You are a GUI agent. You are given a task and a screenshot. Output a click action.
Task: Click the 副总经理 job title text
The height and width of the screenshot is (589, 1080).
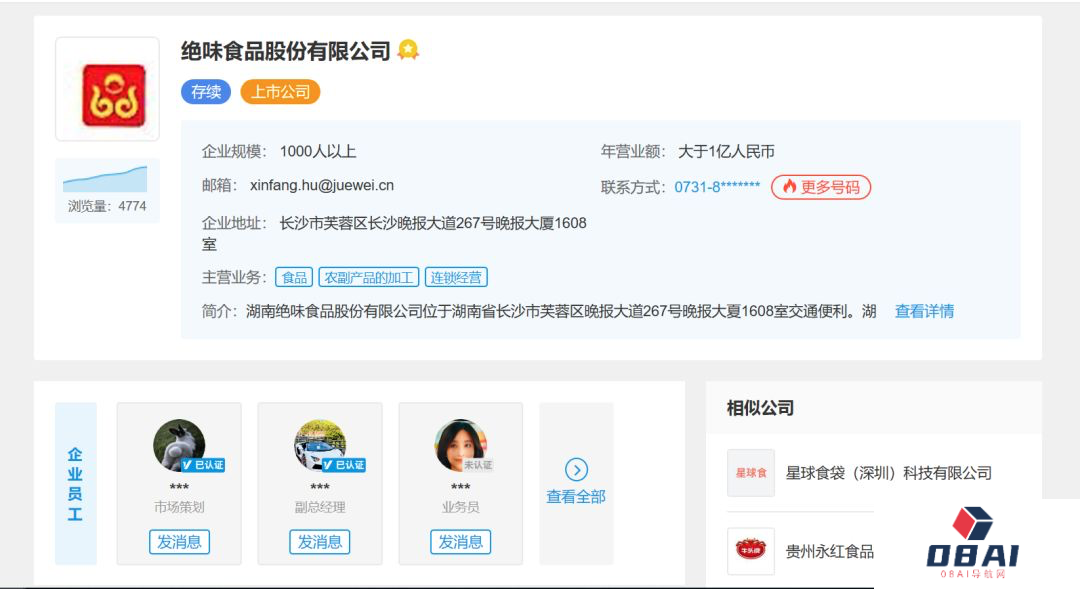coord(320,507)
